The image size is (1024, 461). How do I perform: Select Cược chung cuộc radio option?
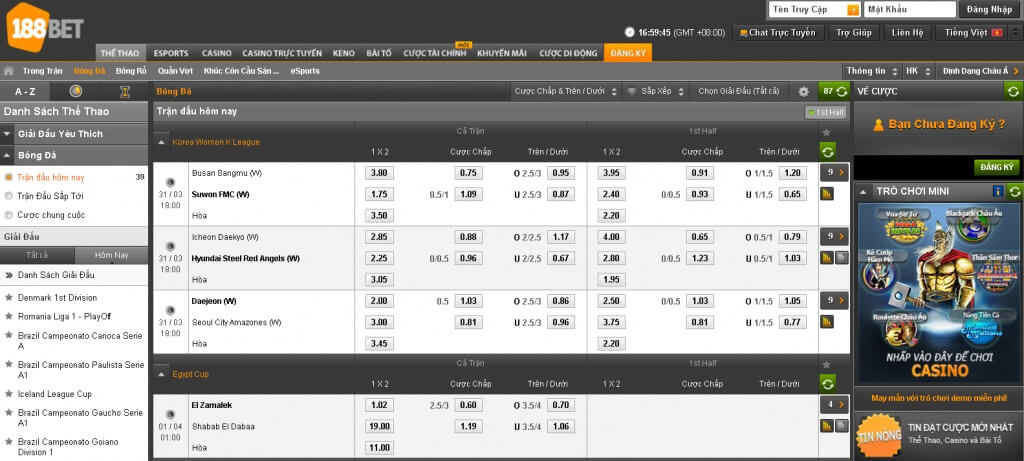click(8, 215)
